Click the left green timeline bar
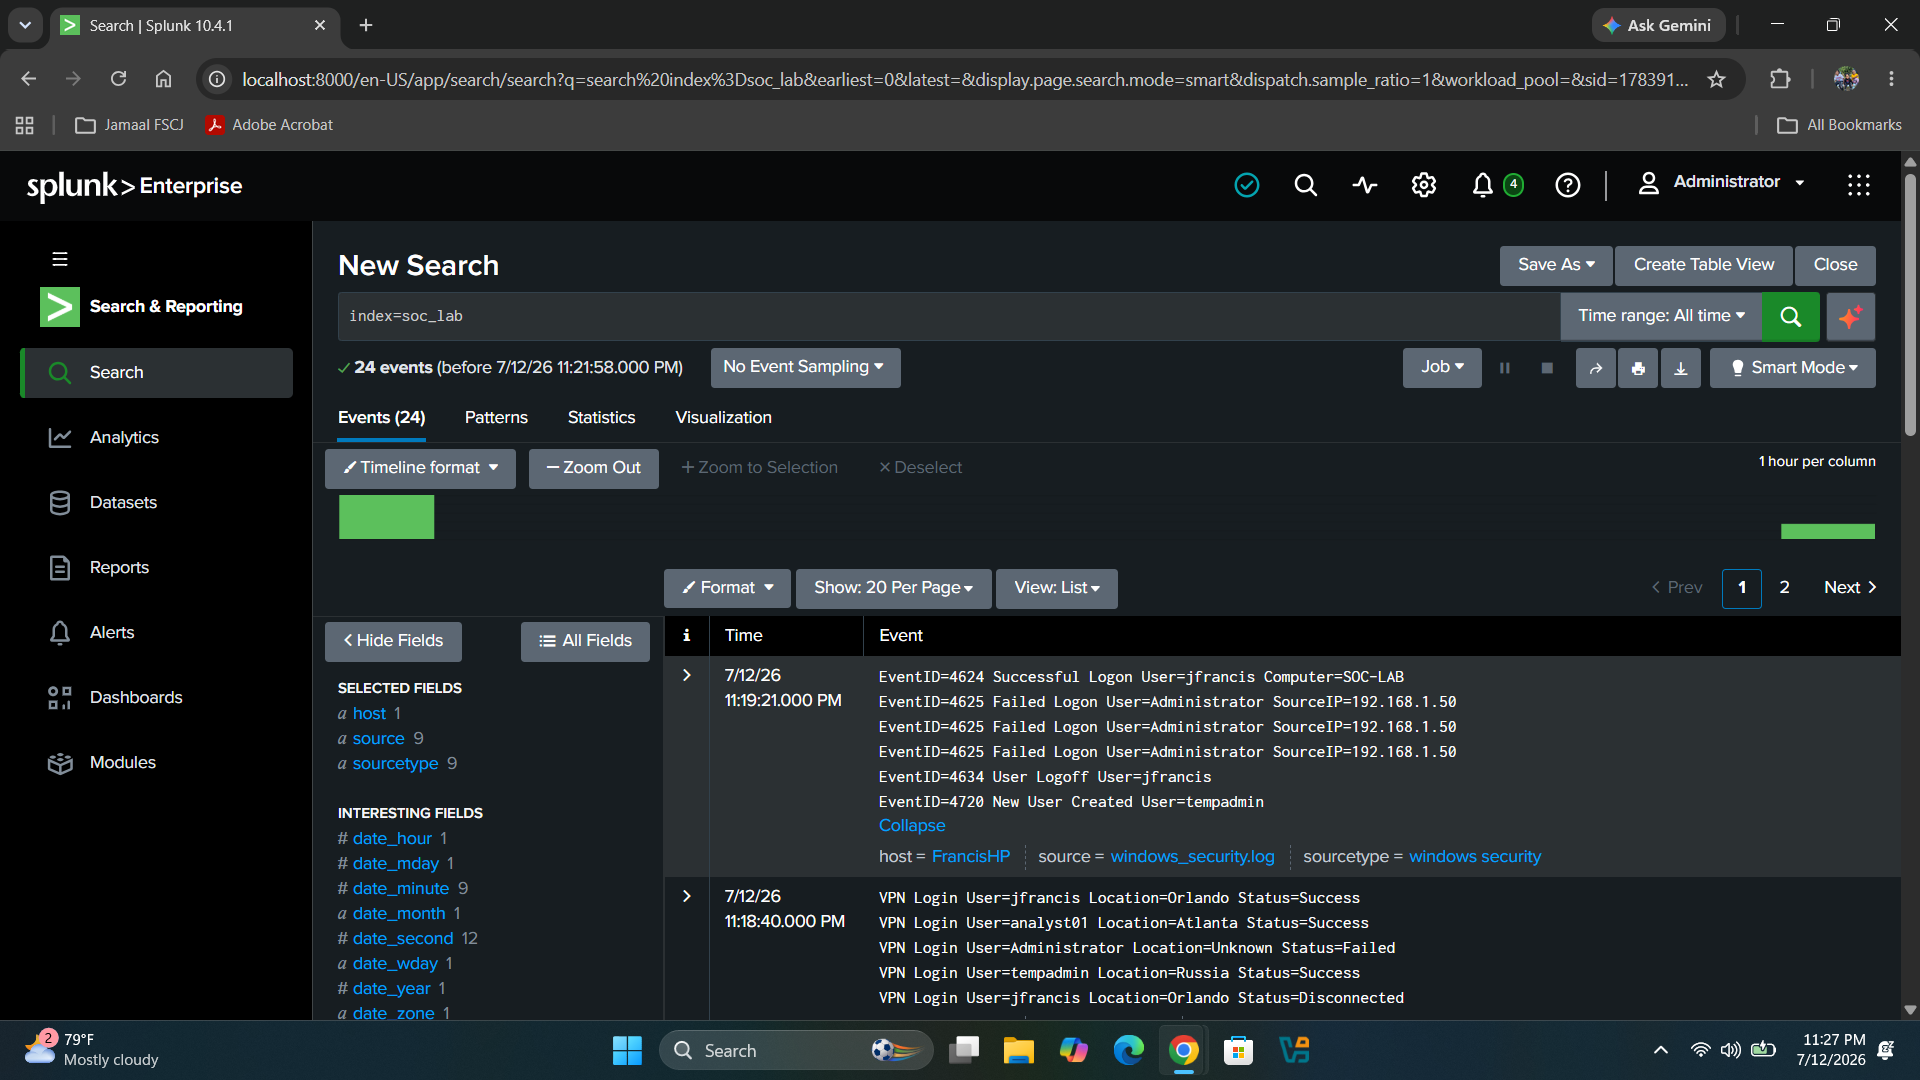 point(386,517)
